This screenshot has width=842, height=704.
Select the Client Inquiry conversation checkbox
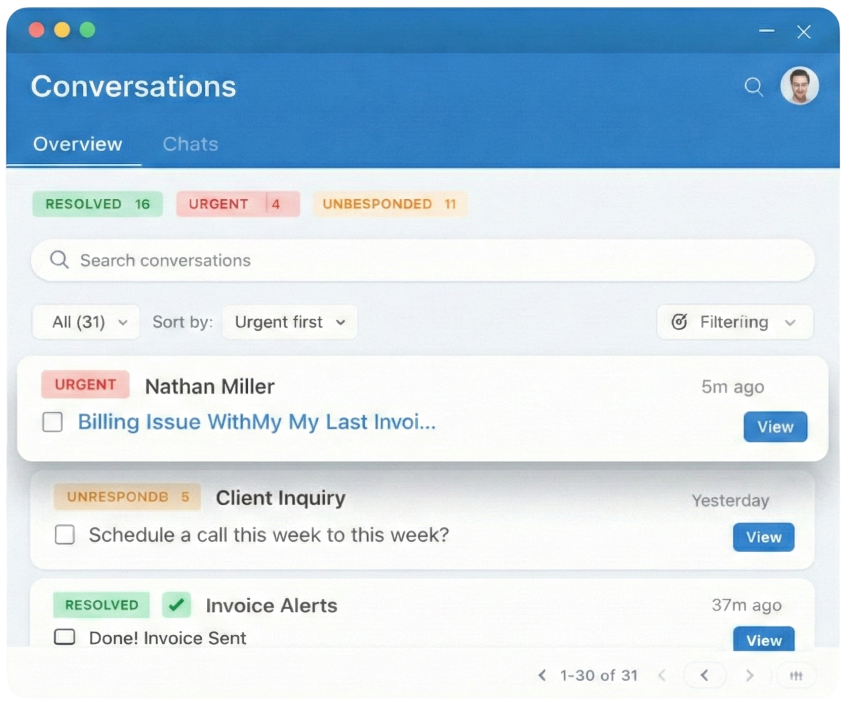[65, 535]
